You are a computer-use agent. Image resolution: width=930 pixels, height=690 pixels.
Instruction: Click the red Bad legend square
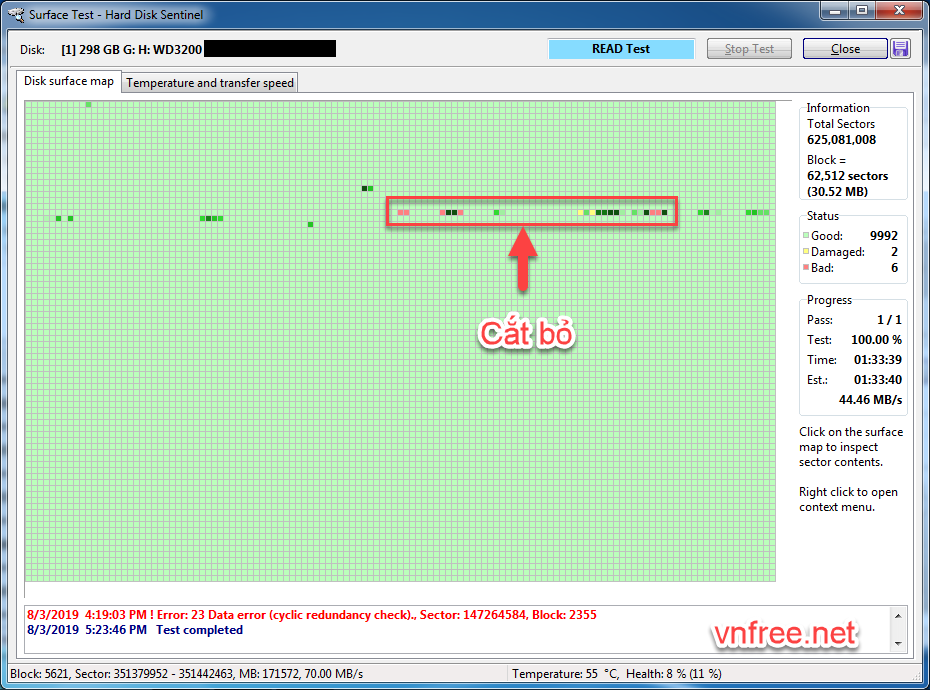click(x=806, y=268)
